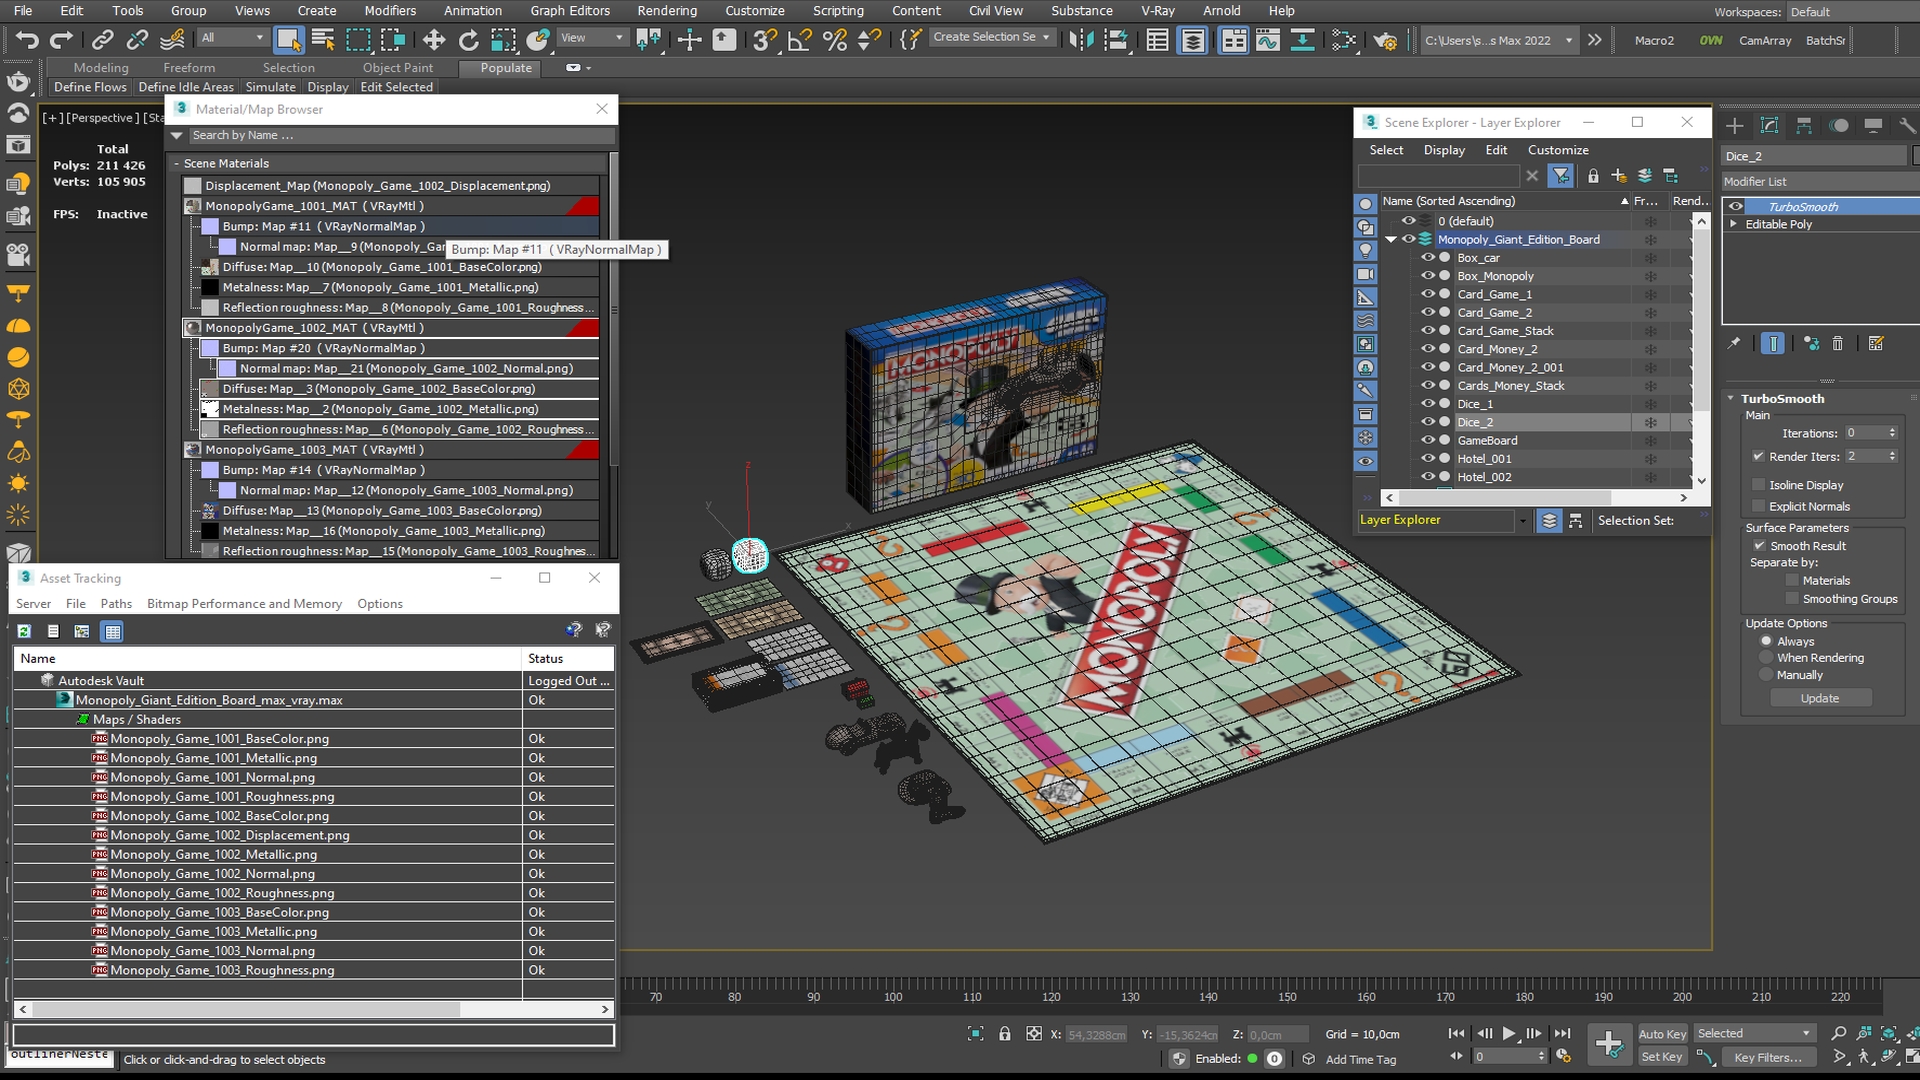1920x1080 pixels.
Task: Open Bitmap Performance and Memory menu
Action: point(244,604)
